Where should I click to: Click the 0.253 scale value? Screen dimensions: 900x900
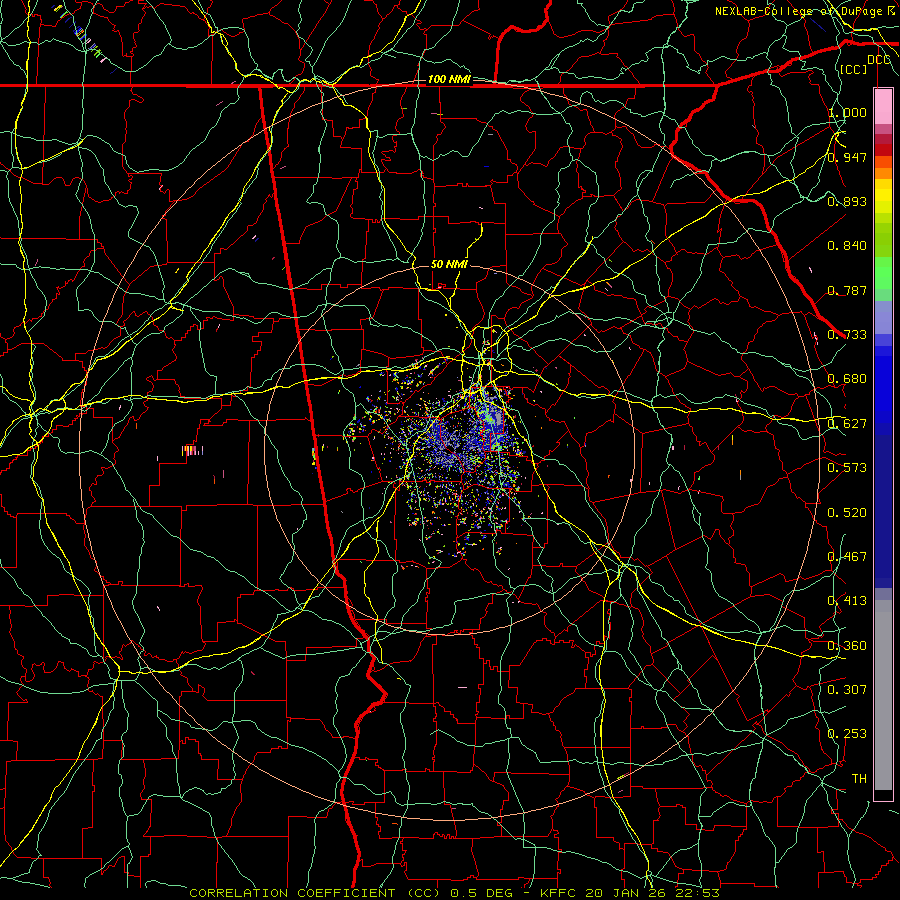pos(847,734)
